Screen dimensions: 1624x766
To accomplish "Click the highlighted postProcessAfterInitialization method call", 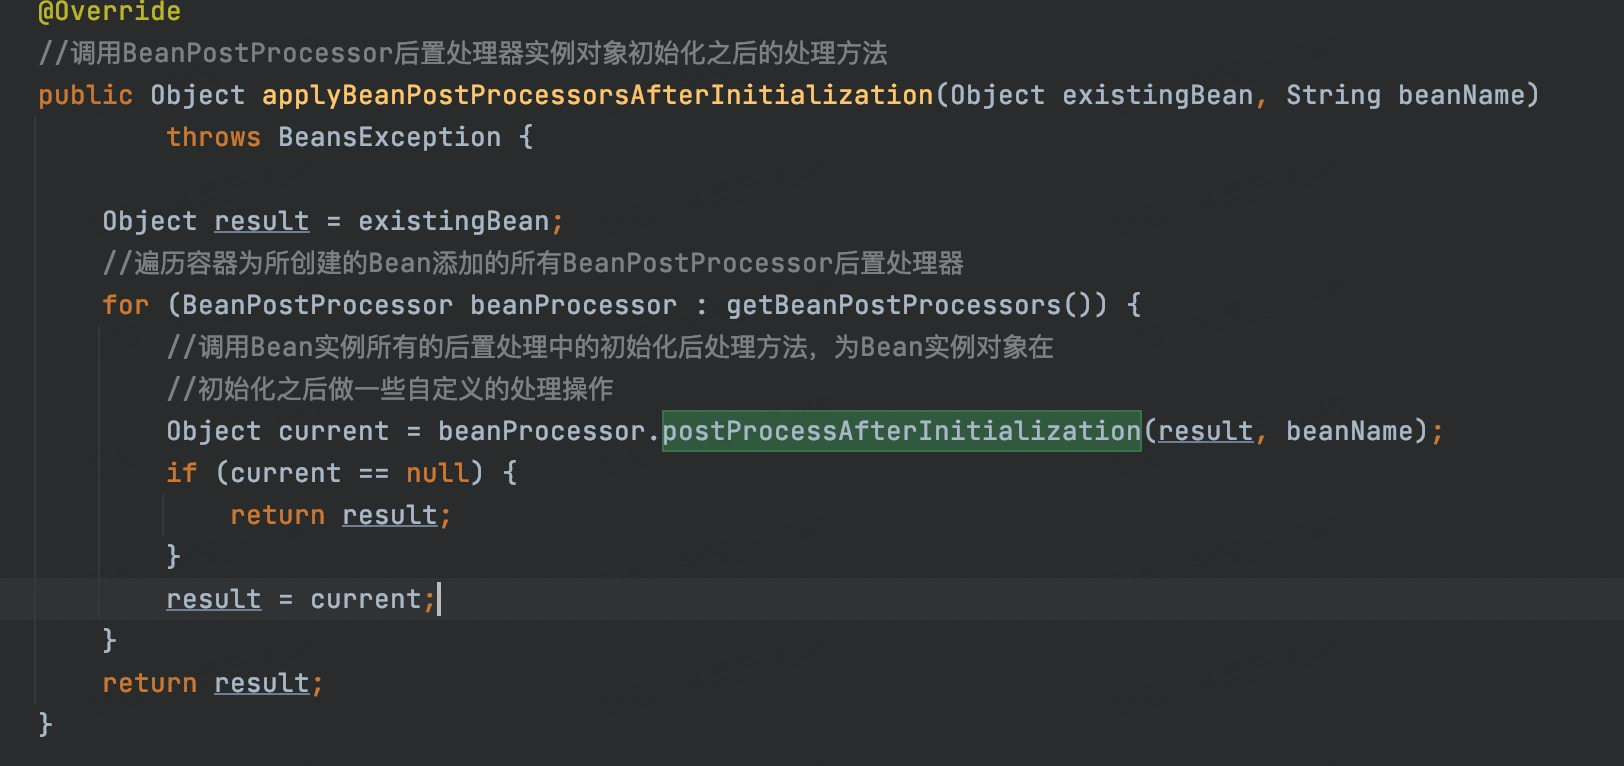I will [x=901, y=431].
